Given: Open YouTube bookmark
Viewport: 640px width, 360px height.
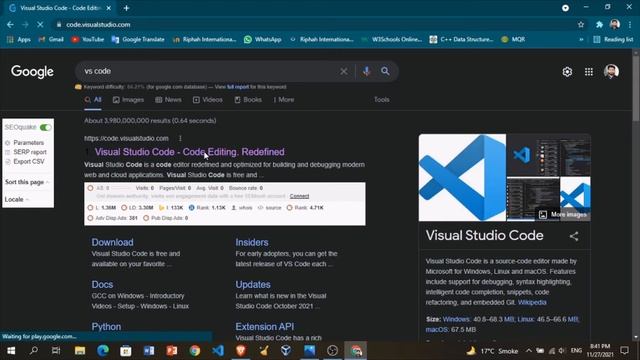Looking at the screenshot, I should click(x=88, y=40).
